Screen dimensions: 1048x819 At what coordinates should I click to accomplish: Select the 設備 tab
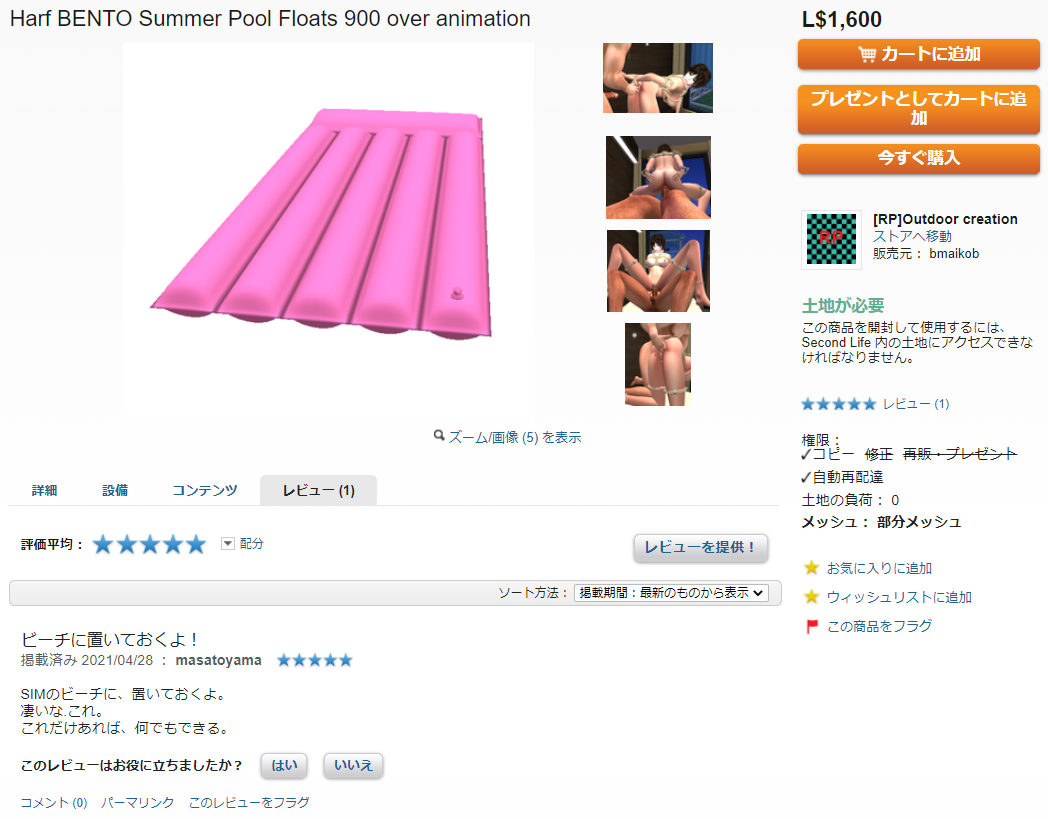[x=115, y=491]
